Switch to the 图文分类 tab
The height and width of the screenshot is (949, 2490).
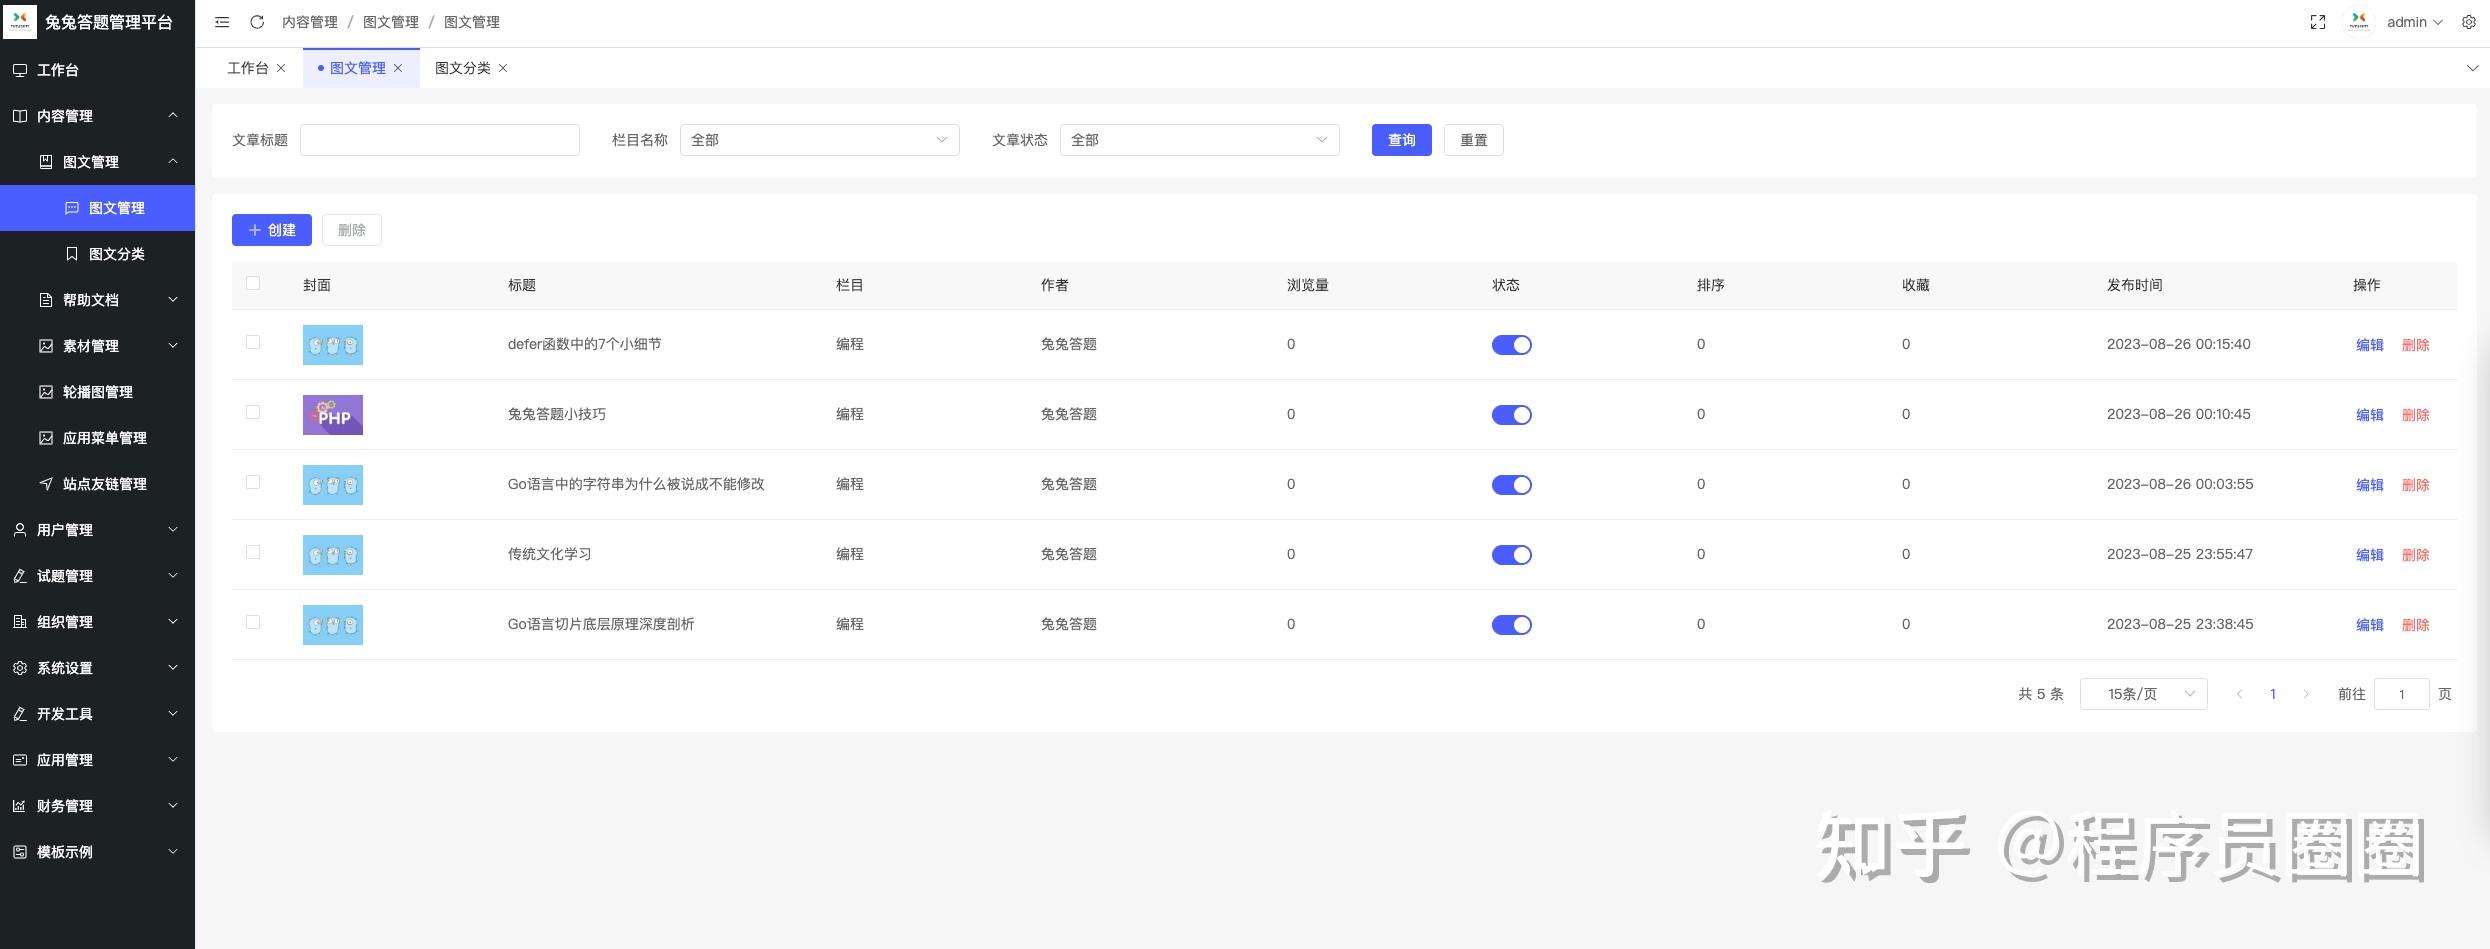pos(463,68)
